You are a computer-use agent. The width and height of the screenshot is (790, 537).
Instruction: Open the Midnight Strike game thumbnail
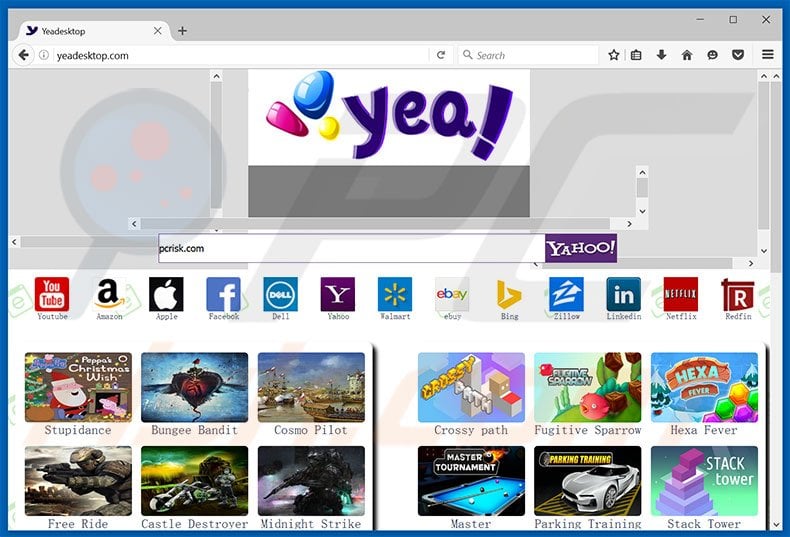click(x=311, y=481)
